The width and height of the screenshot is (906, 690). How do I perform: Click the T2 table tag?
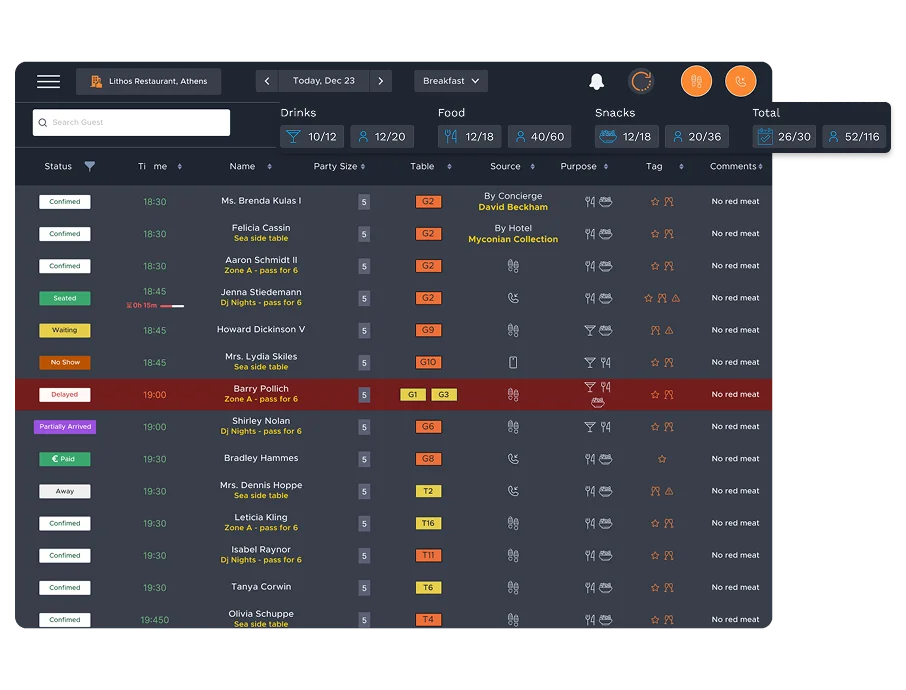point(428,491)
